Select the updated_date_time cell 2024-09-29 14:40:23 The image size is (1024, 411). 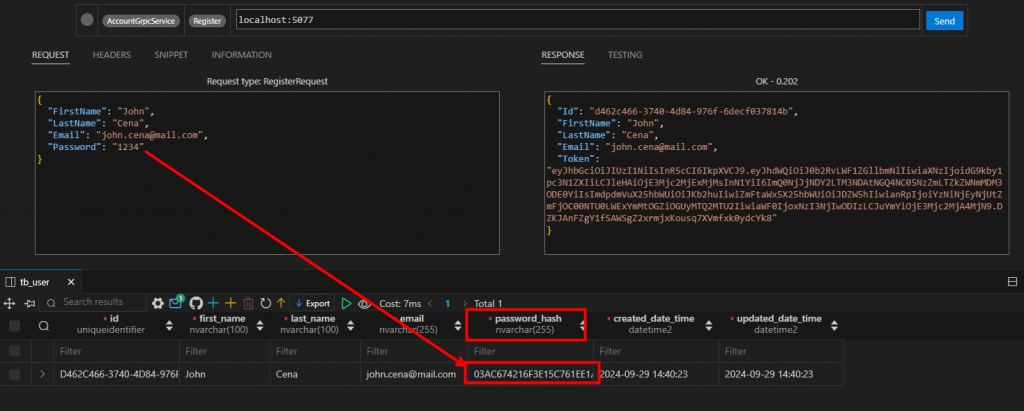click(781, 374)
